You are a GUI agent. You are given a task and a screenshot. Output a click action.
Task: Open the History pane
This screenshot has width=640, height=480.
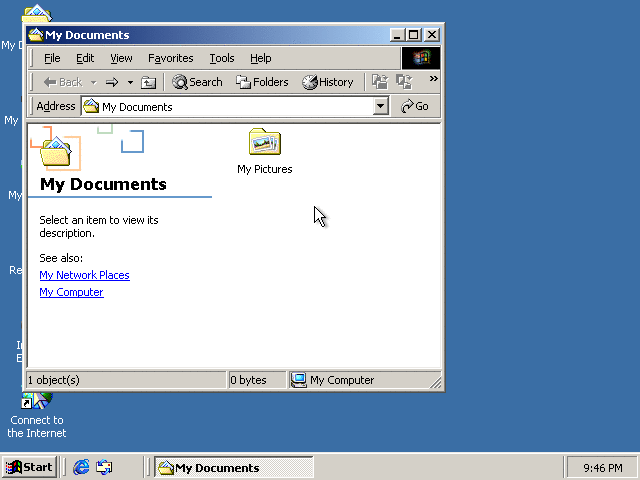(x=328, y=82)
